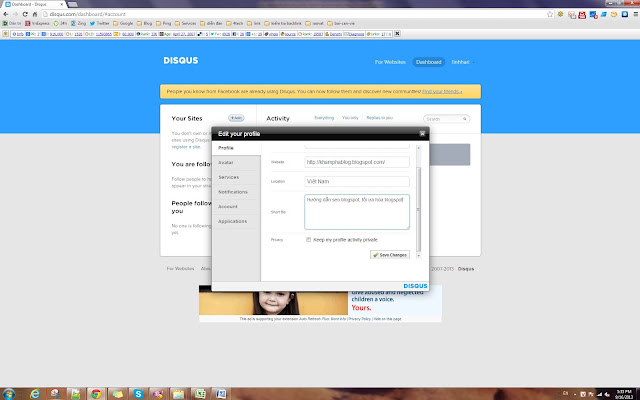Close the Edit your profile dialog
This screenshot has width=640, height=400.
click(422, 133)
